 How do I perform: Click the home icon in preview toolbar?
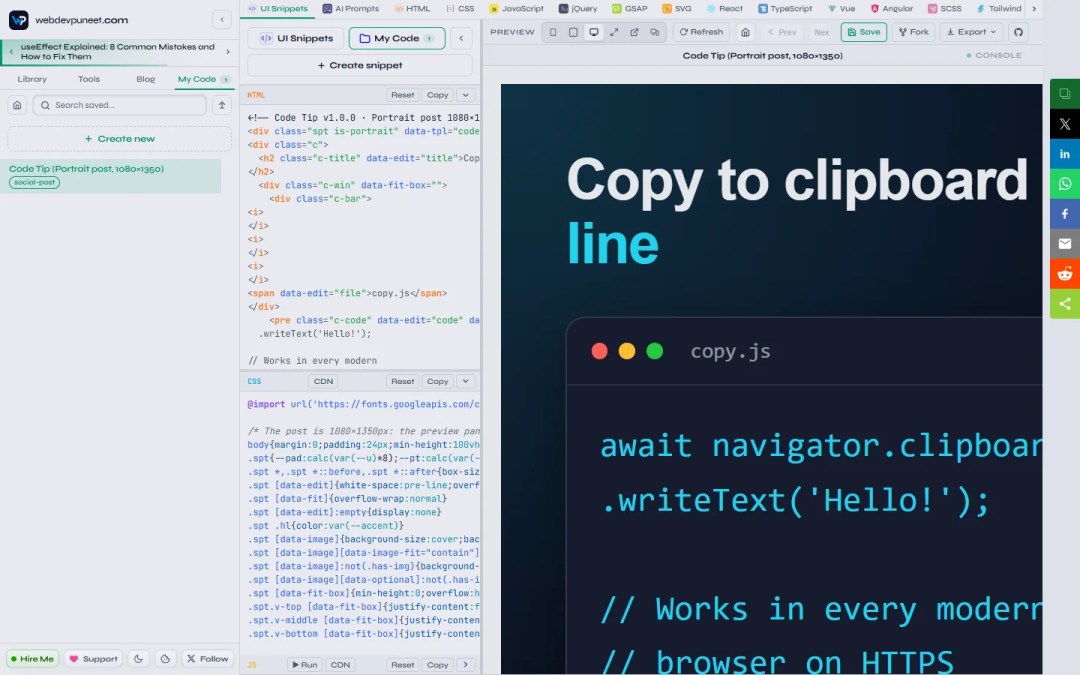coord(745,32)
